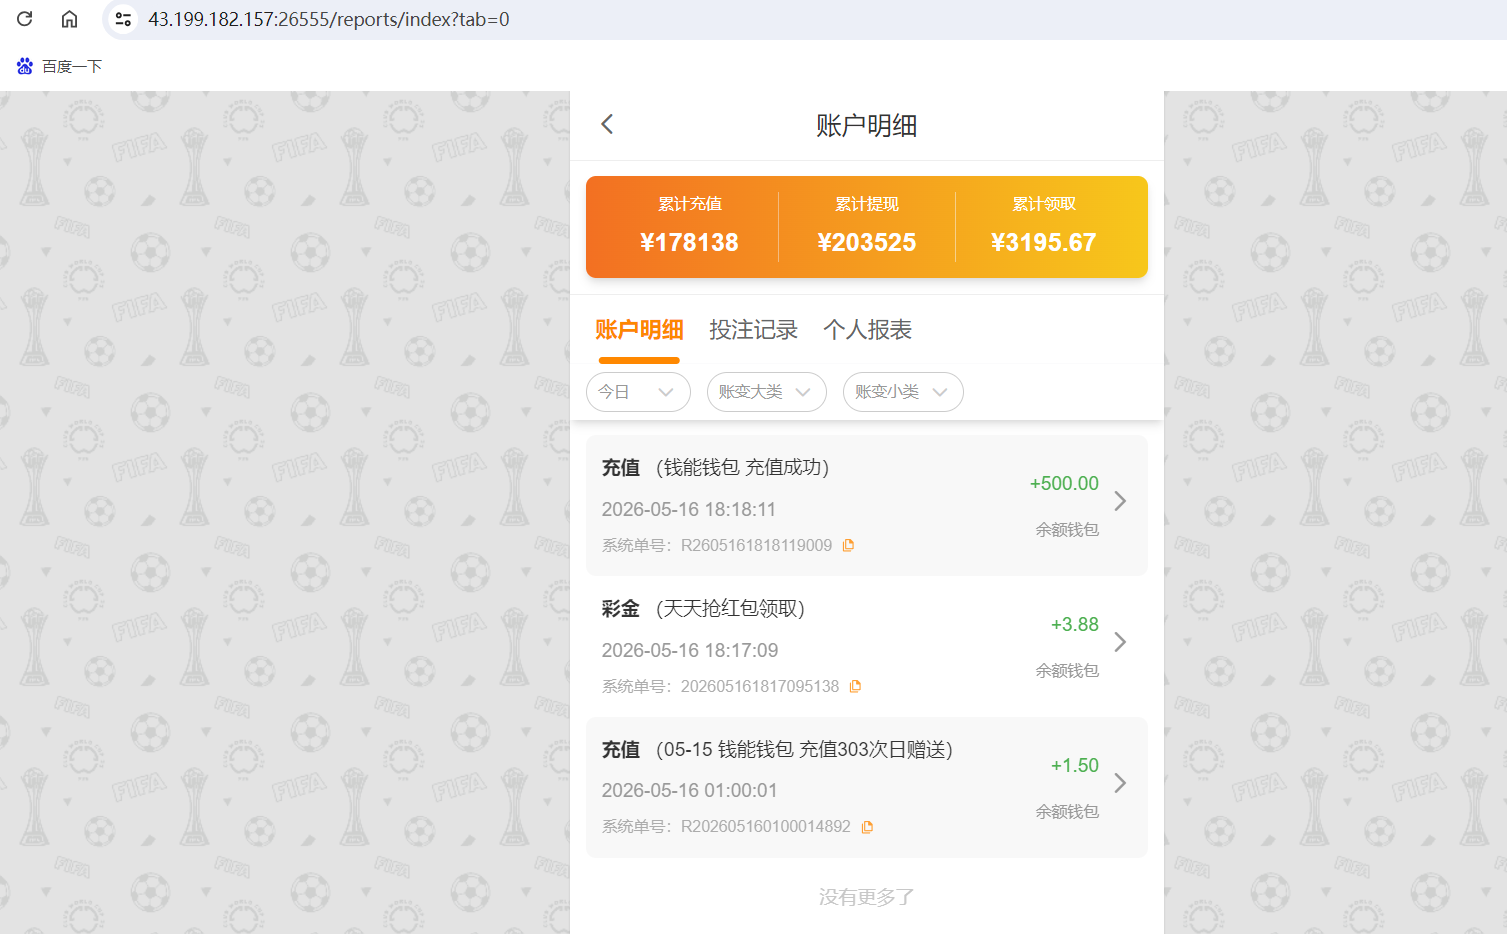This screenshot has height=934, width=1507.
Task: Copy order number R2605161818119009
Action: [x=848, y=545]
